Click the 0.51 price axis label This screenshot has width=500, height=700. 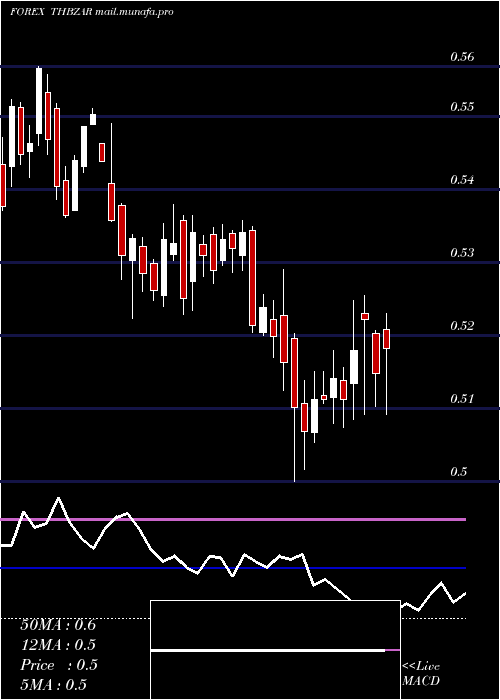462,398
